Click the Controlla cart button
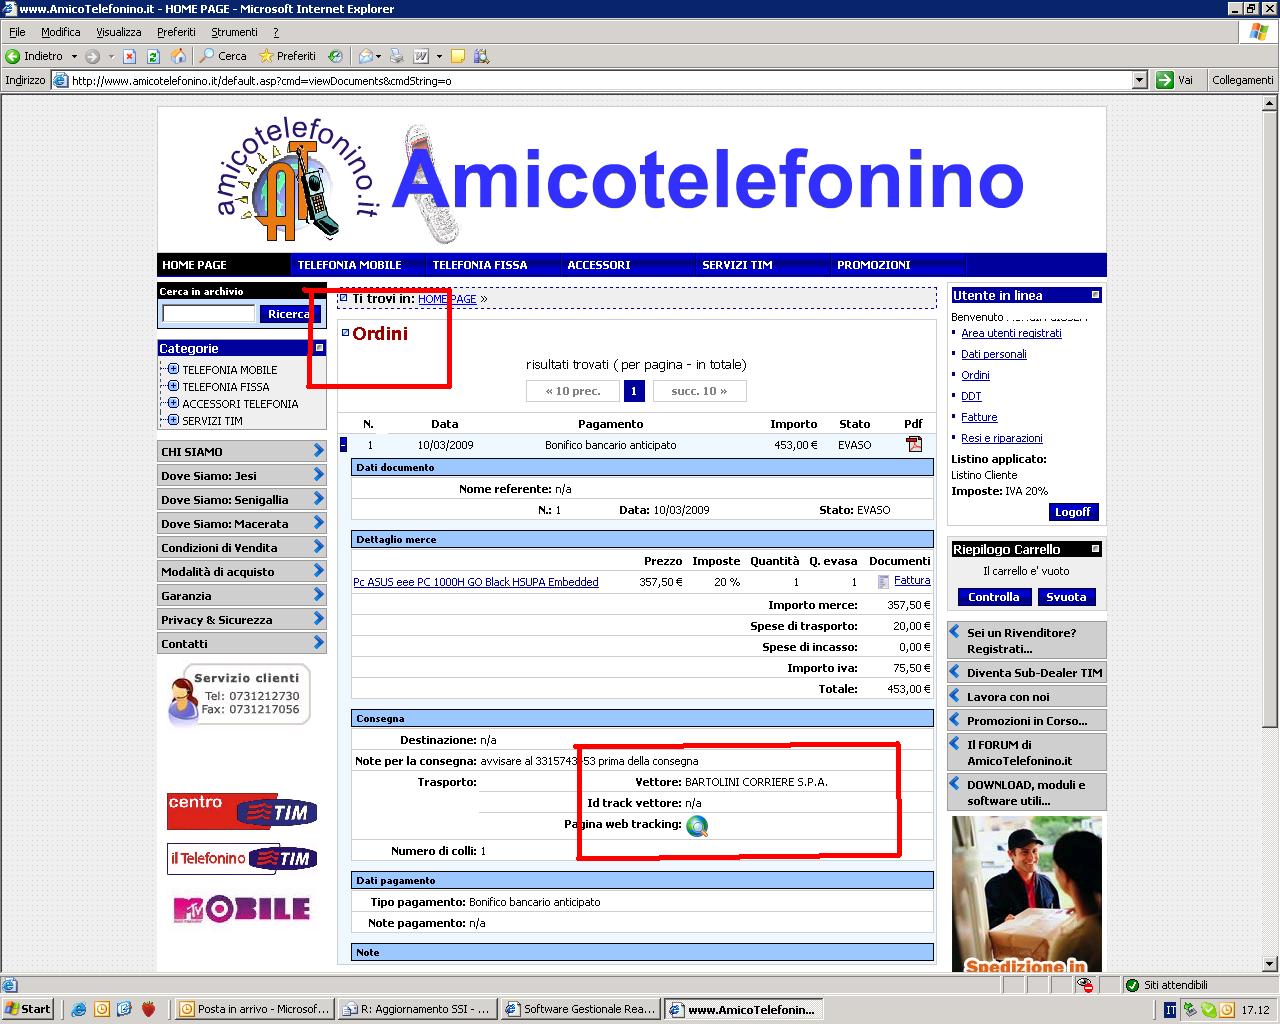1280x1024 pixels. pyautogui.click(x=993, y=597)
